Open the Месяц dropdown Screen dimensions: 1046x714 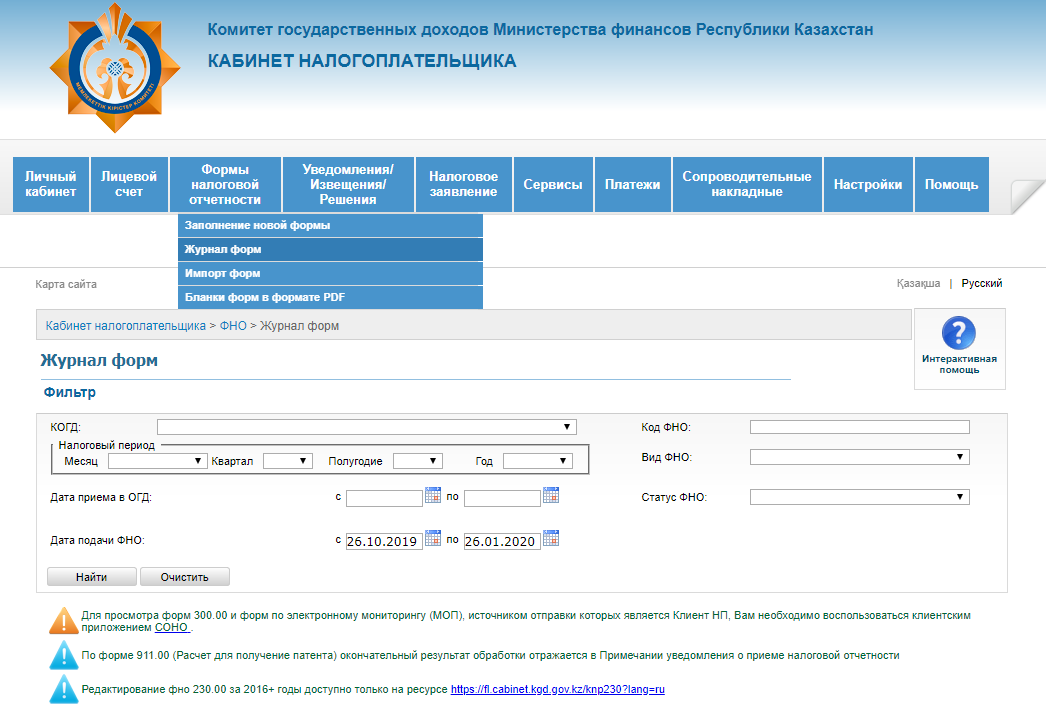click(x=157, y=461)
